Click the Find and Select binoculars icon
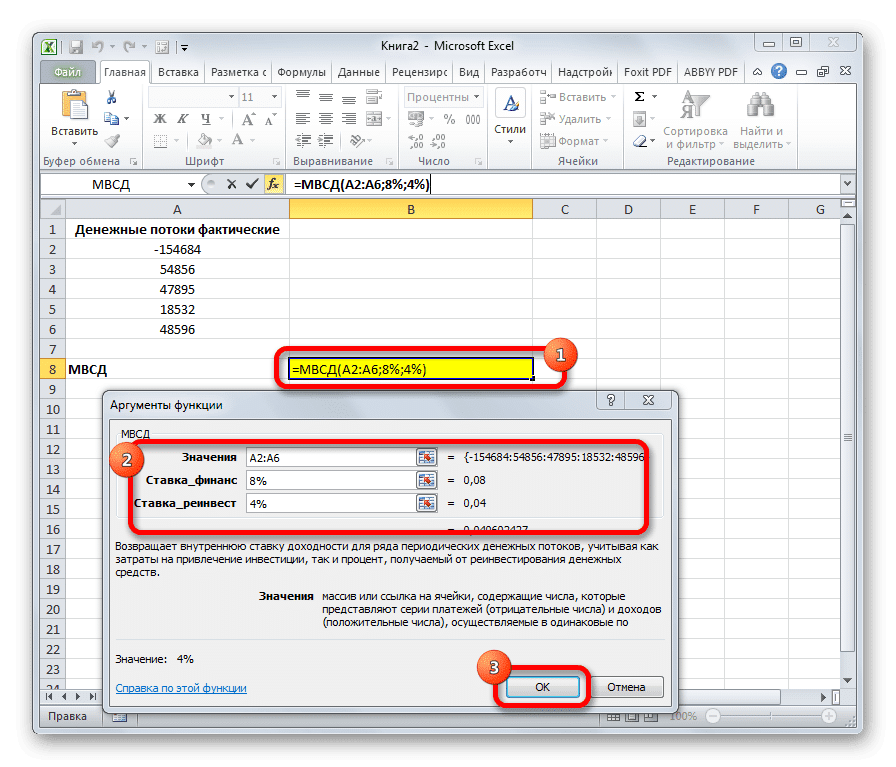This screenshot has width=896, height=767. click(x=760, y=106)
